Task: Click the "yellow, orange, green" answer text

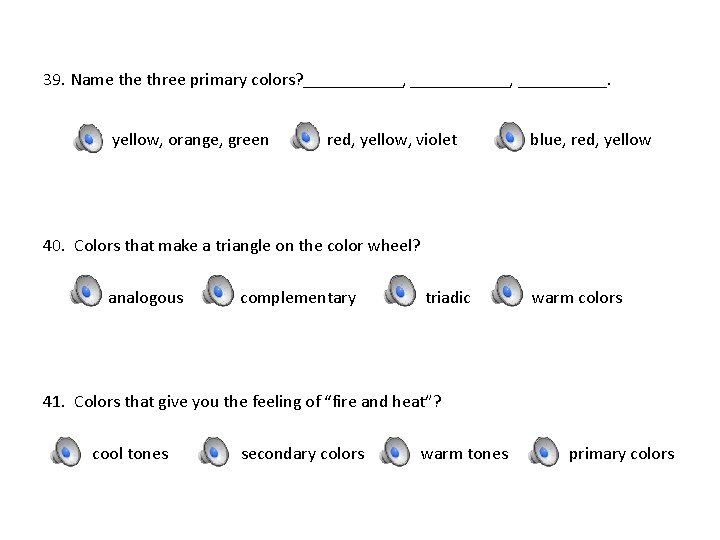Action: (190, 140)
